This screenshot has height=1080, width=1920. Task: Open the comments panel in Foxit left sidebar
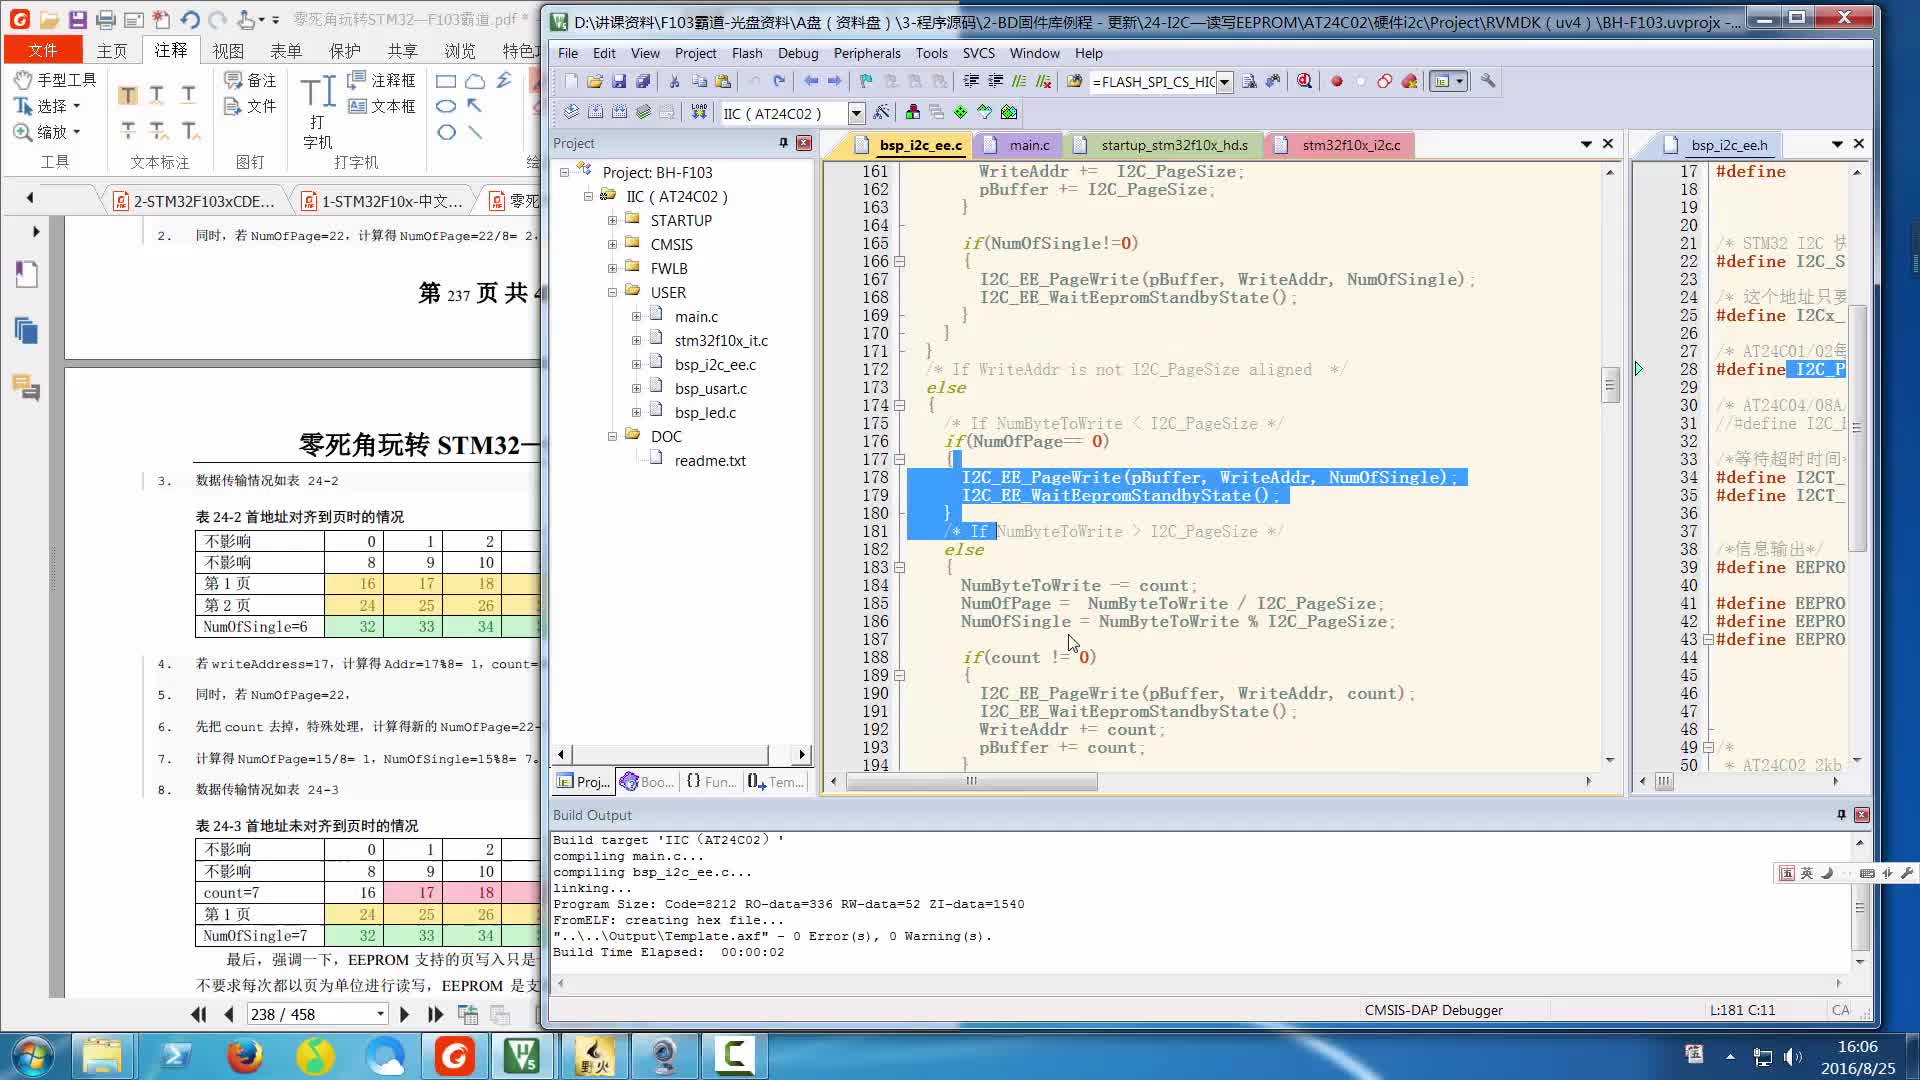click(27, 388)
